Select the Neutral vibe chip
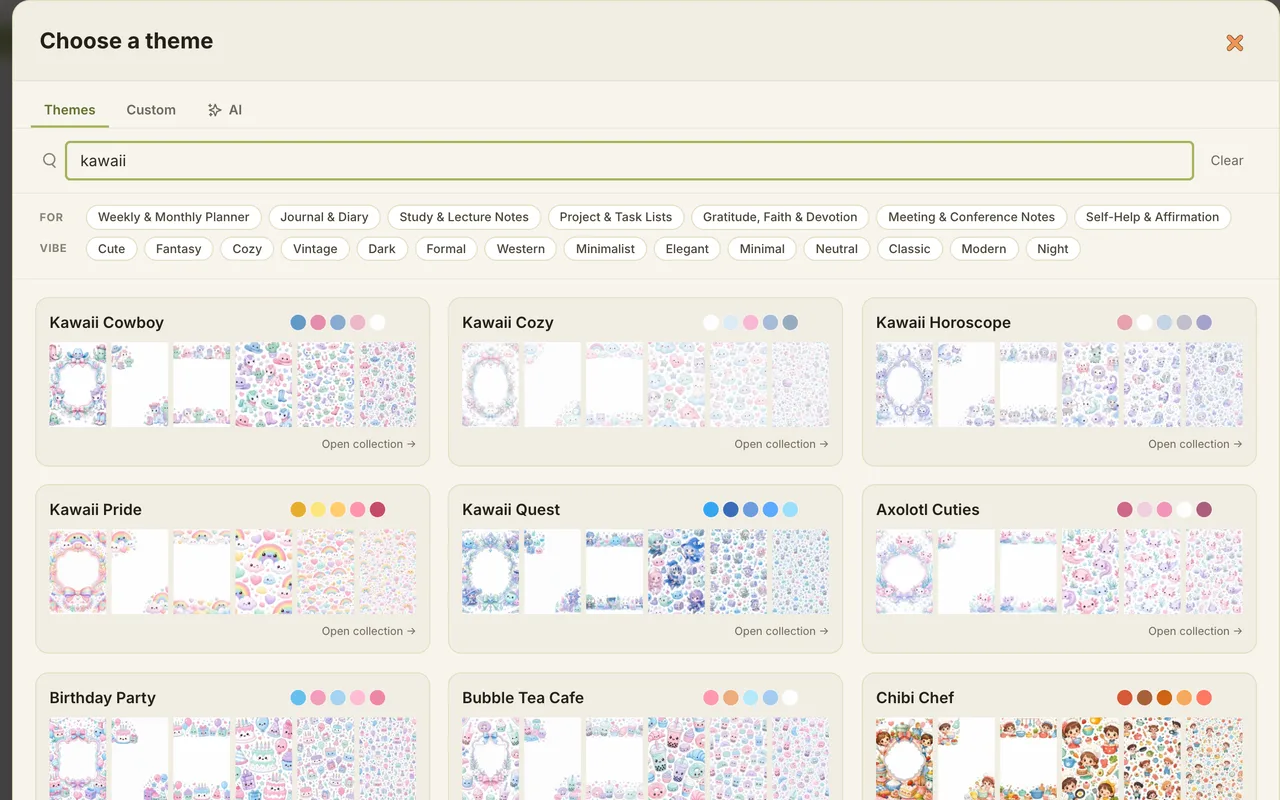Image resolution: width=1280 pixels, height=800 pixels. (837, 249)
